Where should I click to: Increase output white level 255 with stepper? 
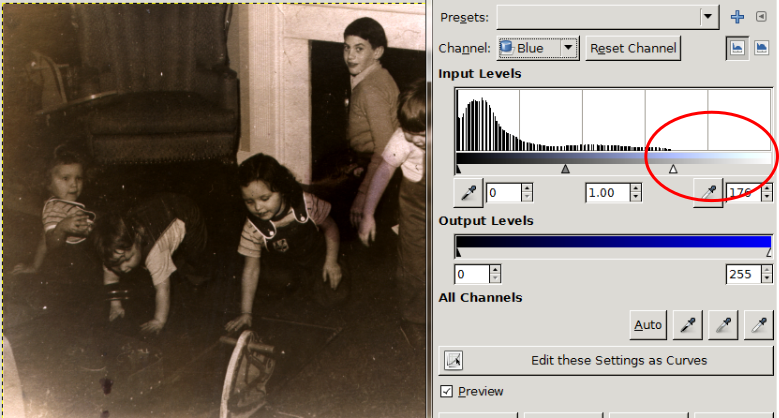pos(768,269)
